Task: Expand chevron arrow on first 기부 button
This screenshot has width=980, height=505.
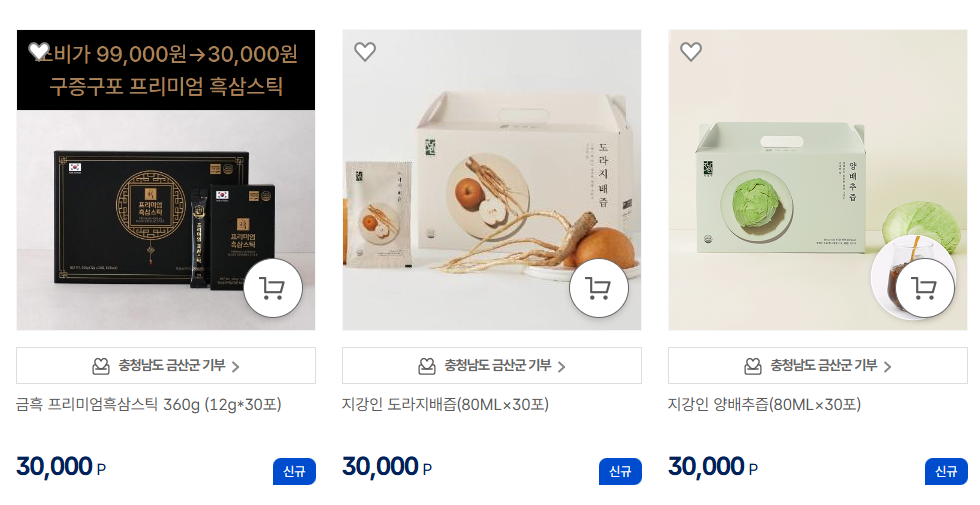Action: (236, 367)
